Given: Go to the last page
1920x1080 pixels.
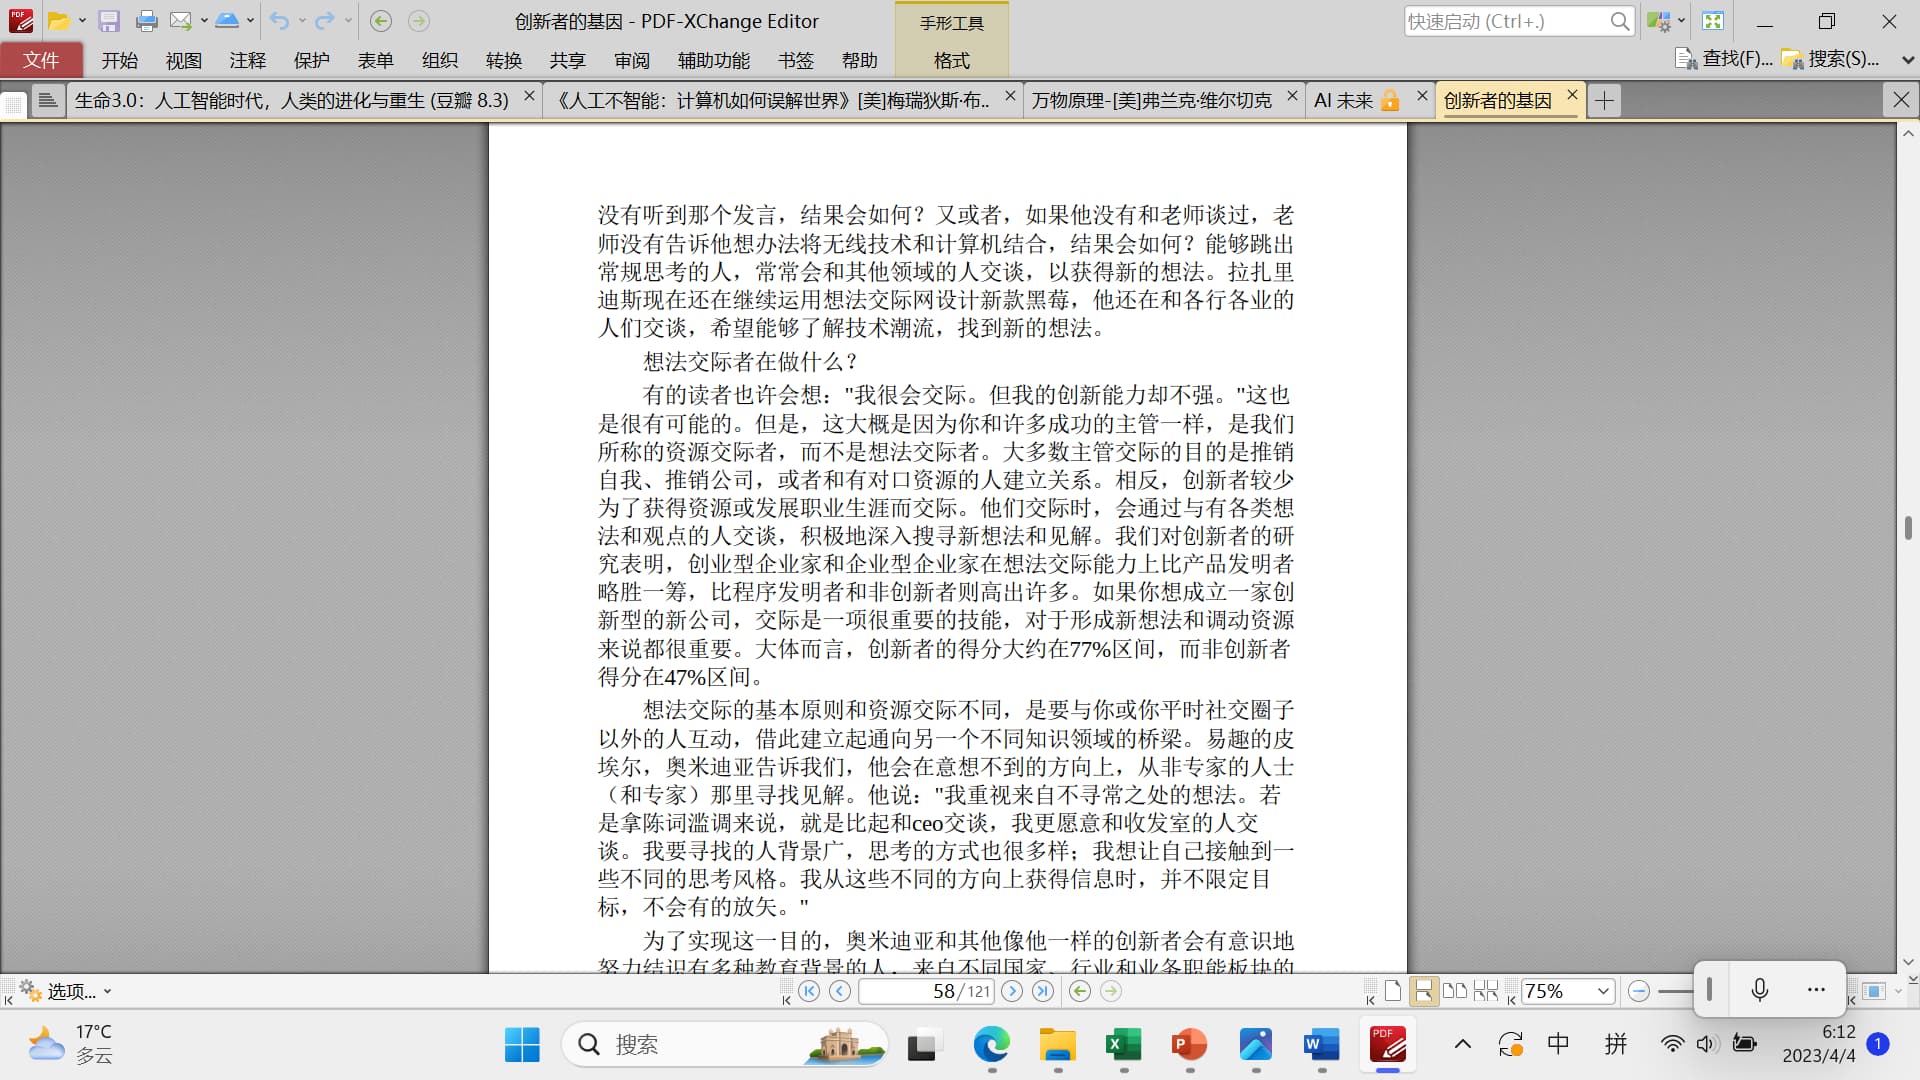Looking at the screenshot, I should coord(1043,991).
